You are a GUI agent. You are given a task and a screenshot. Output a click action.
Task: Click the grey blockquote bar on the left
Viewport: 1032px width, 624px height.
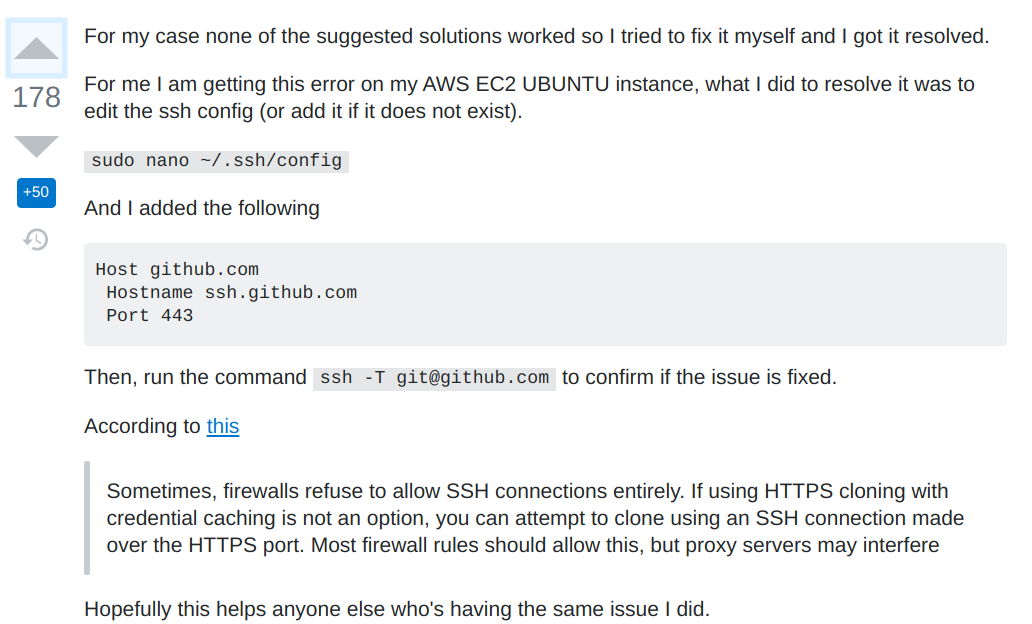pyautogui.click(x=87, y=518)
